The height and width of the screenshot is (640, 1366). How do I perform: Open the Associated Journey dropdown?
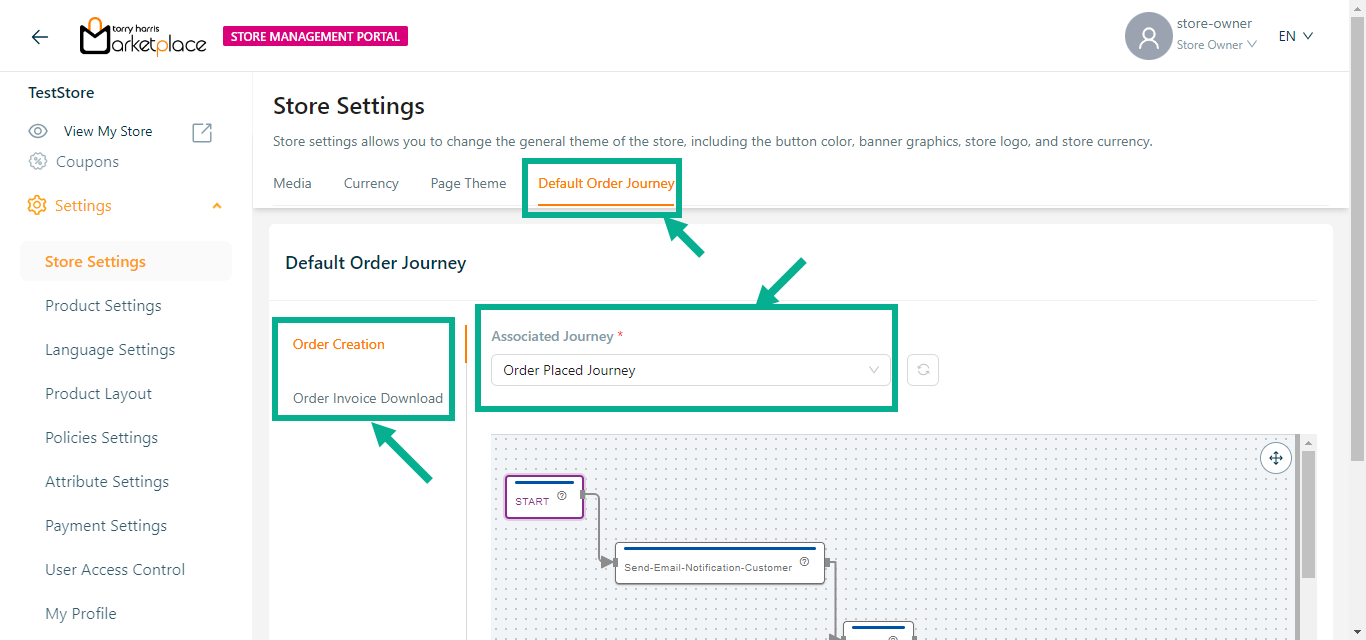690,370
